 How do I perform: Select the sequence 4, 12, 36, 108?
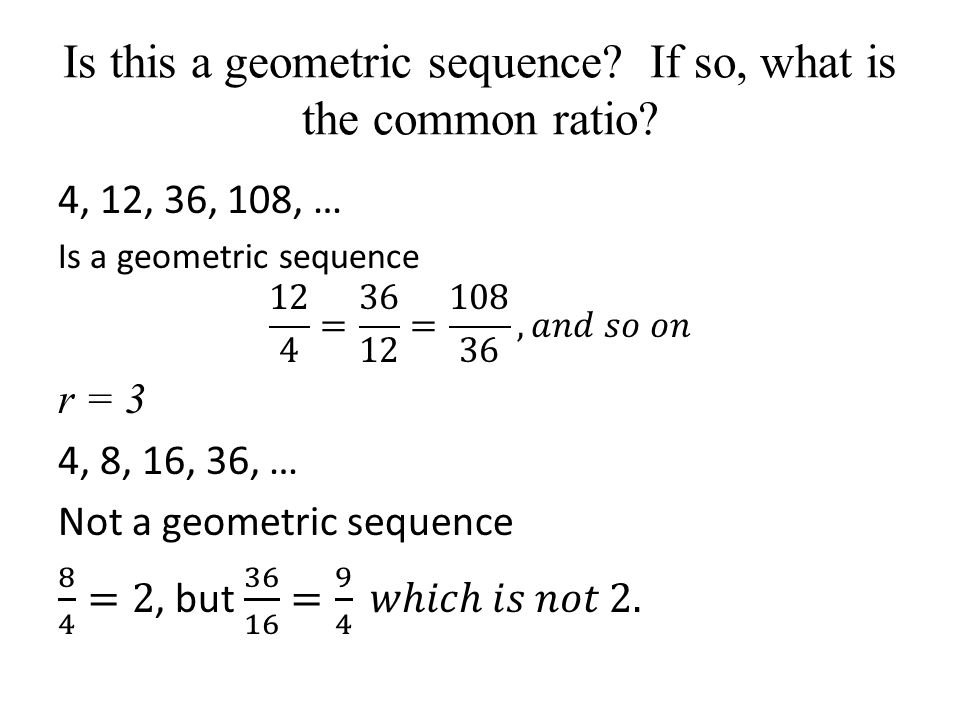point(199,200)
